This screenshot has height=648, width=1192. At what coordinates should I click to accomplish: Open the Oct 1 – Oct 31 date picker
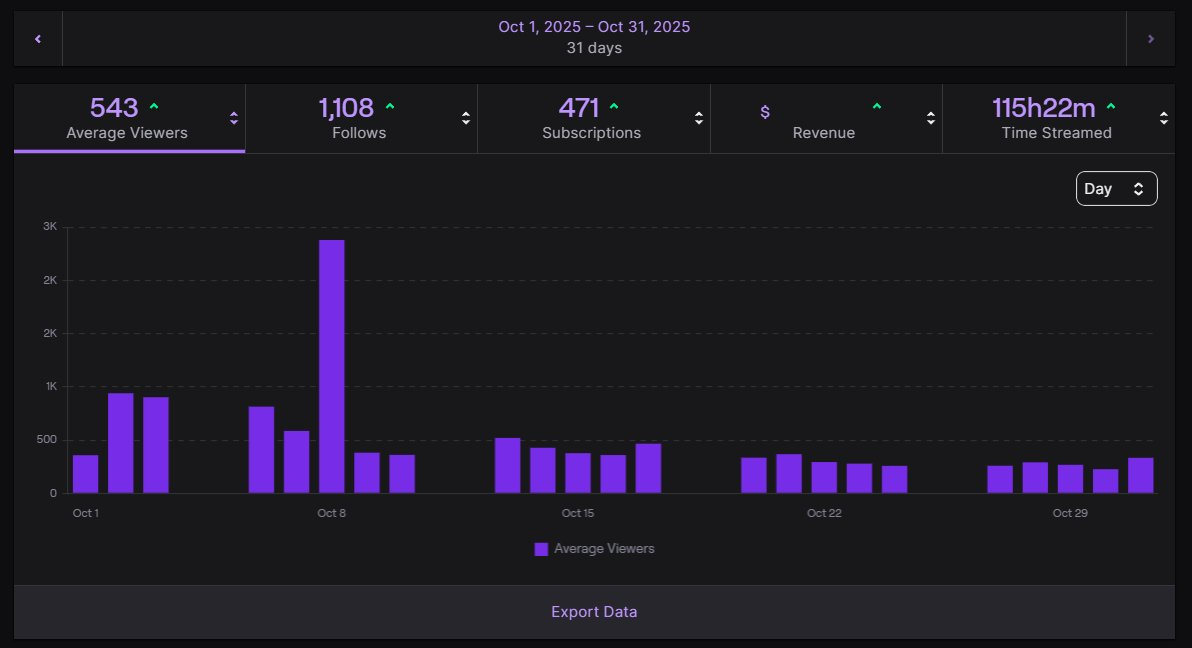(594, 38)
